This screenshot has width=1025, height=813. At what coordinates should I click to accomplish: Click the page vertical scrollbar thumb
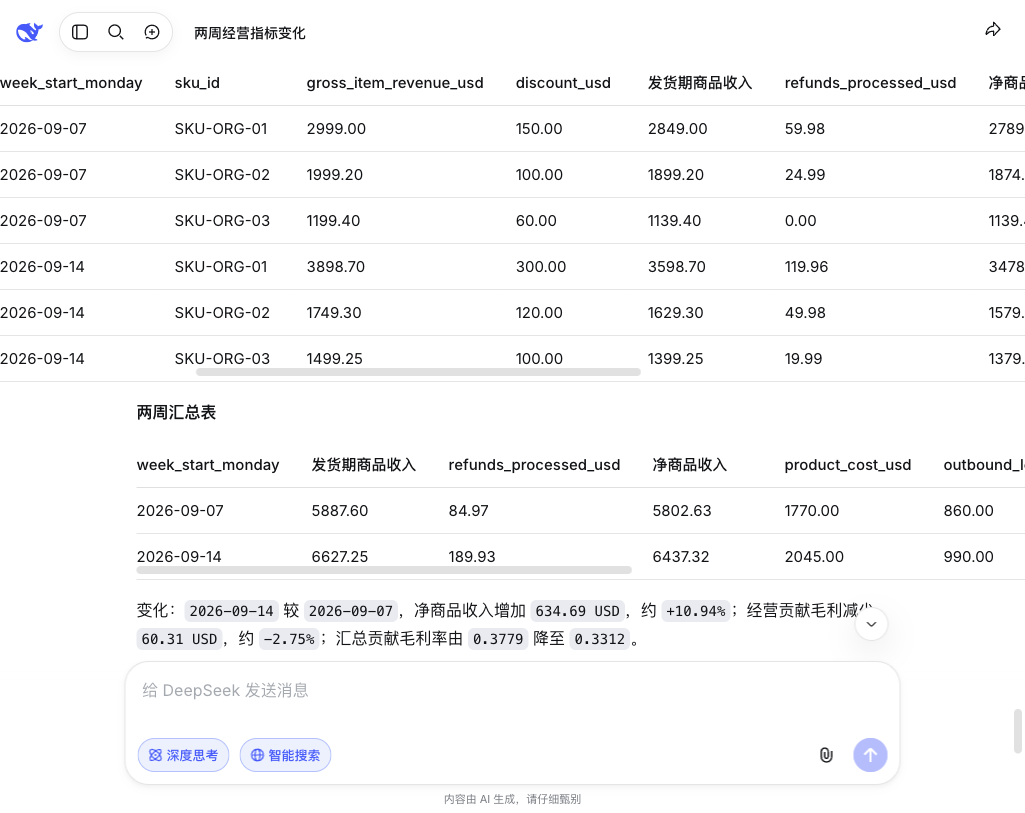pos(1018,731)
